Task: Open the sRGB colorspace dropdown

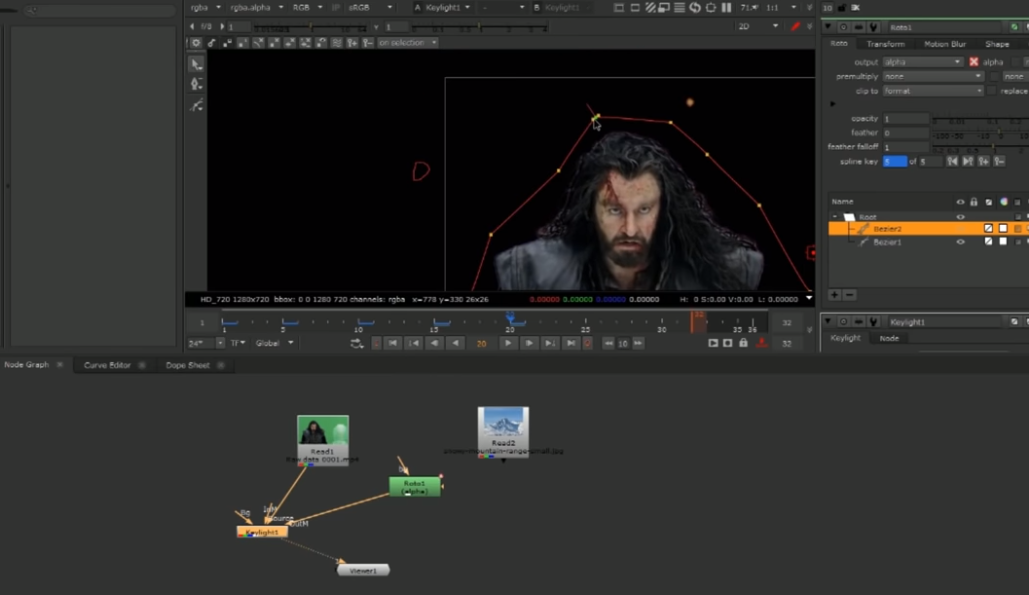Action: [370, 8]
